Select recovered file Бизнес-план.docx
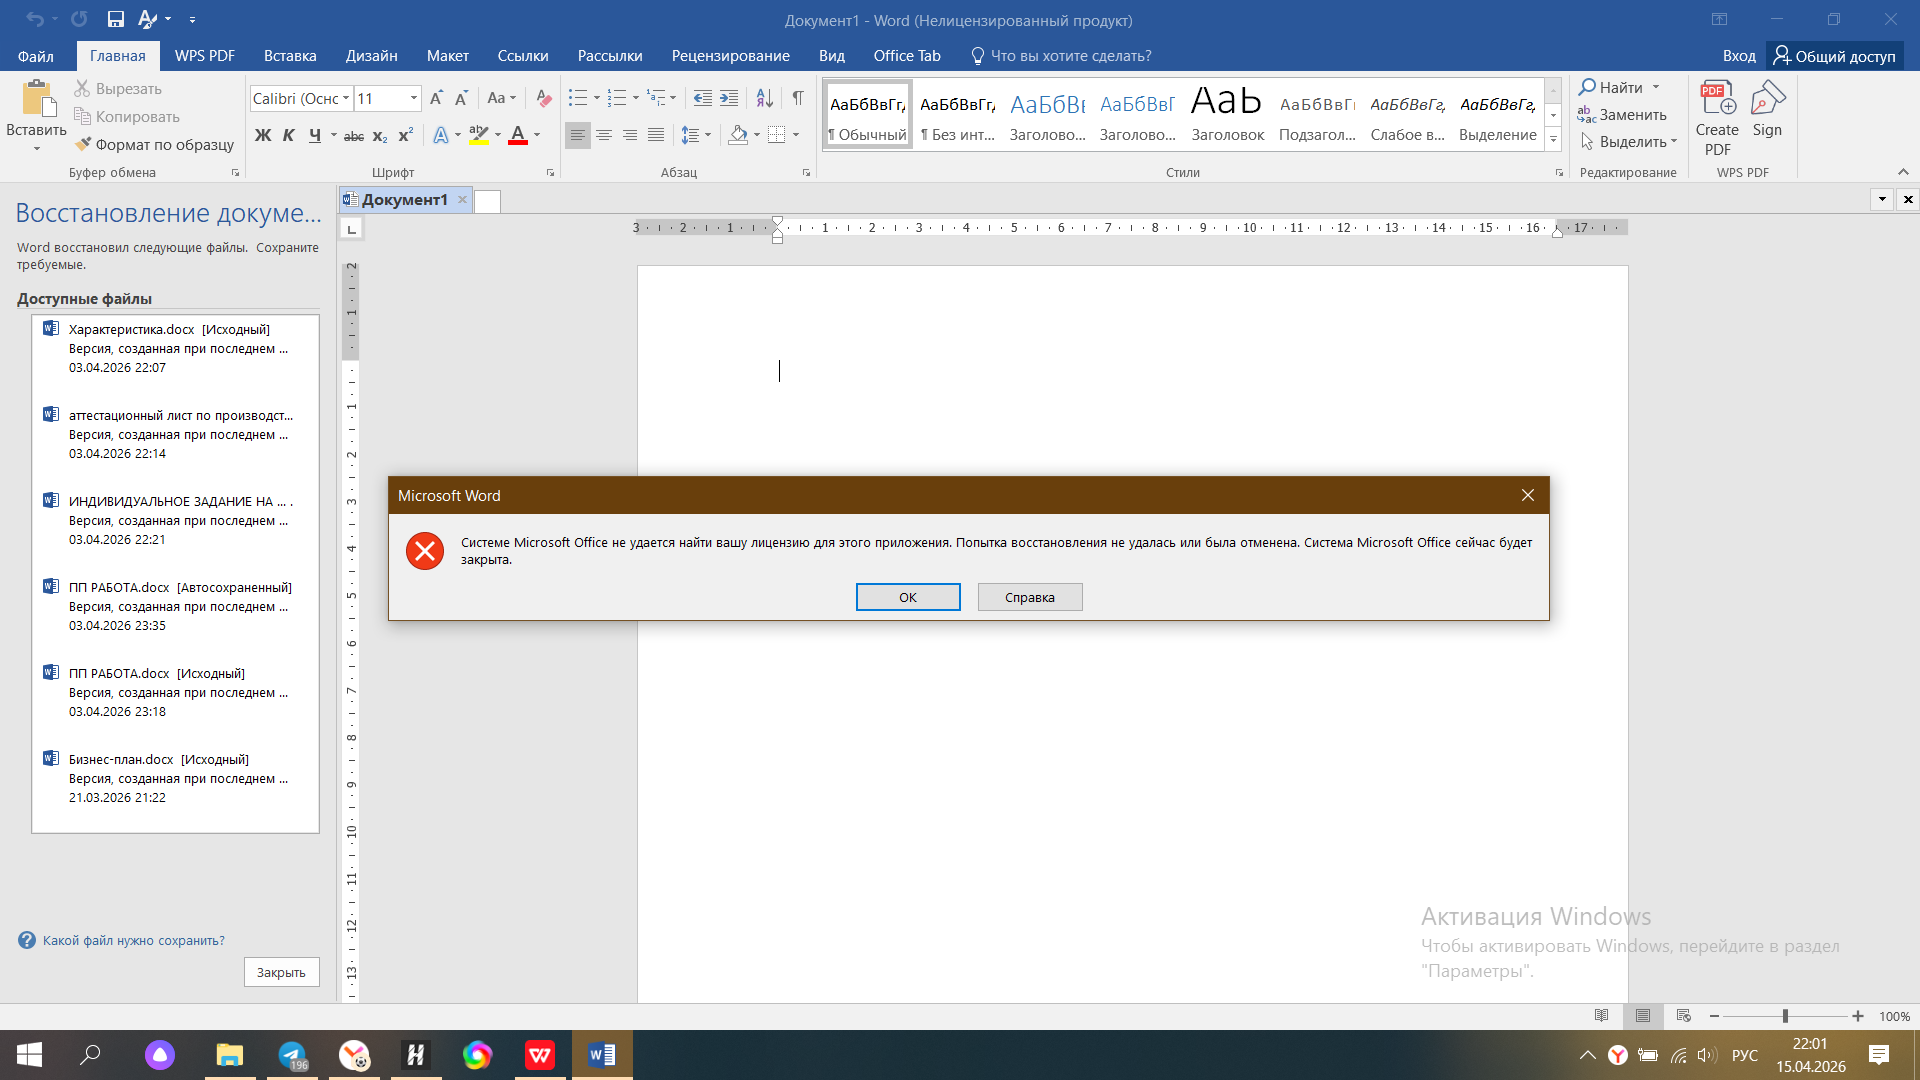 pyautogui.click(x=175, y=778)
